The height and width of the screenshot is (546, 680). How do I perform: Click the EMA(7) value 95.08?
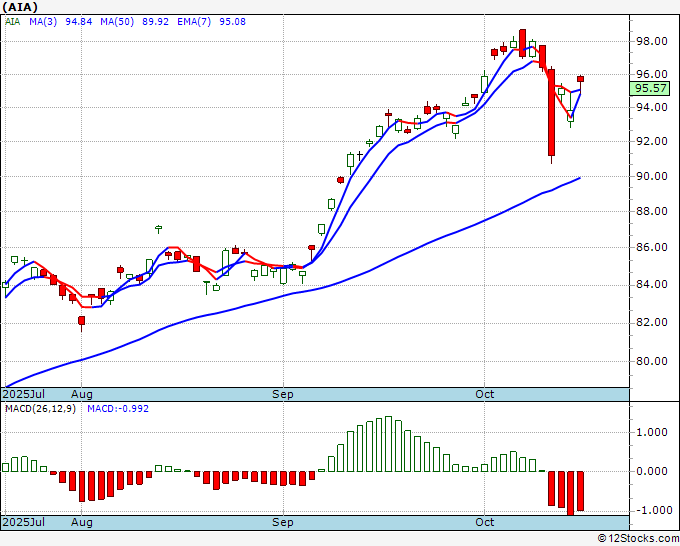[x=232, y=22]
